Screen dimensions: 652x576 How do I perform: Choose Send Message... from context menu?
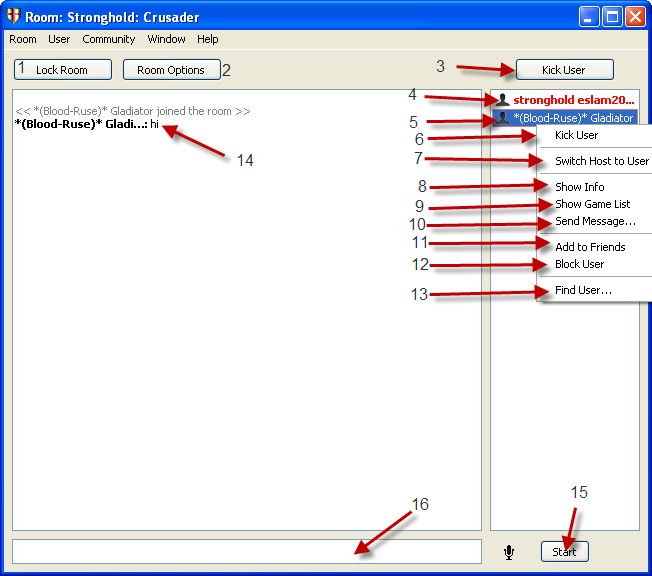[x=595, y=221]
